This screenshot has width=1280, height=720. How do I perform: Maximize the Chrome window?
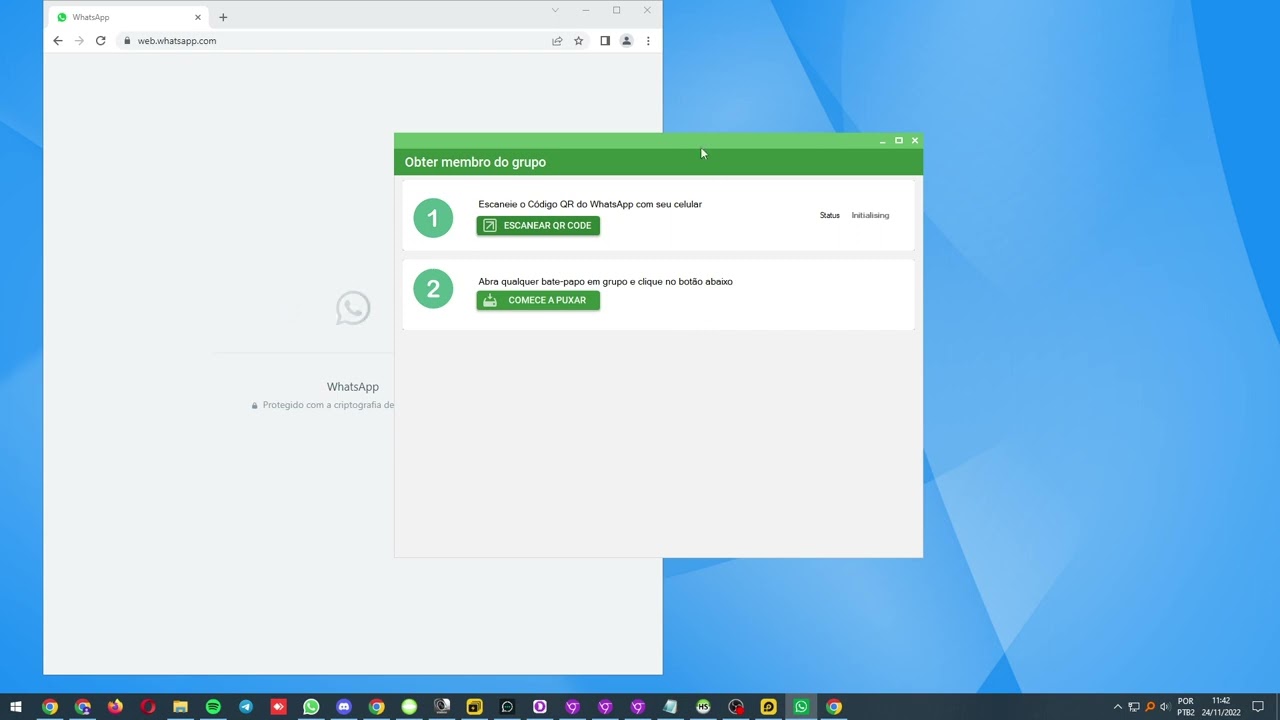[616, 10]
